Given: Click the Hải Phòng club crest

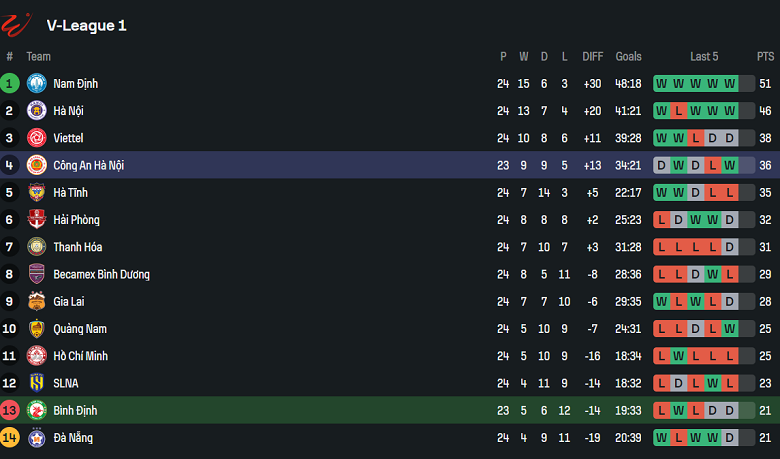Looking at the screenshot, I should point(37,220).
